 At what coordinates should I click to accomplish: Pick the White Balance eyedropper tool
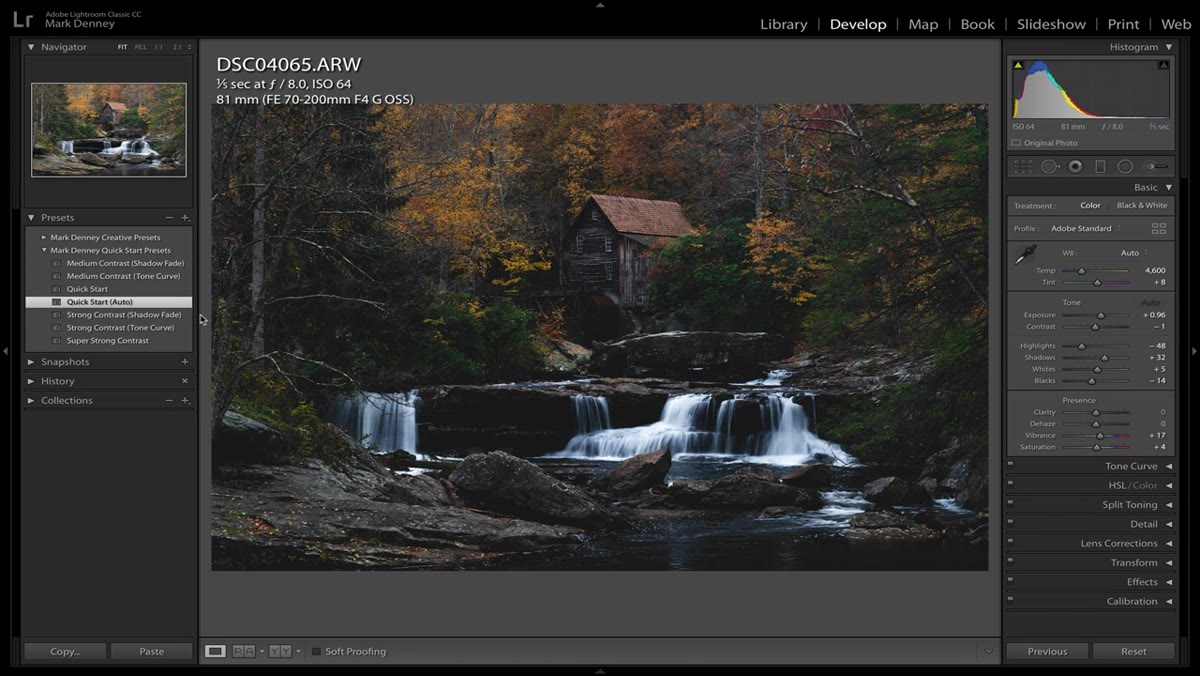click(1025, 256)
